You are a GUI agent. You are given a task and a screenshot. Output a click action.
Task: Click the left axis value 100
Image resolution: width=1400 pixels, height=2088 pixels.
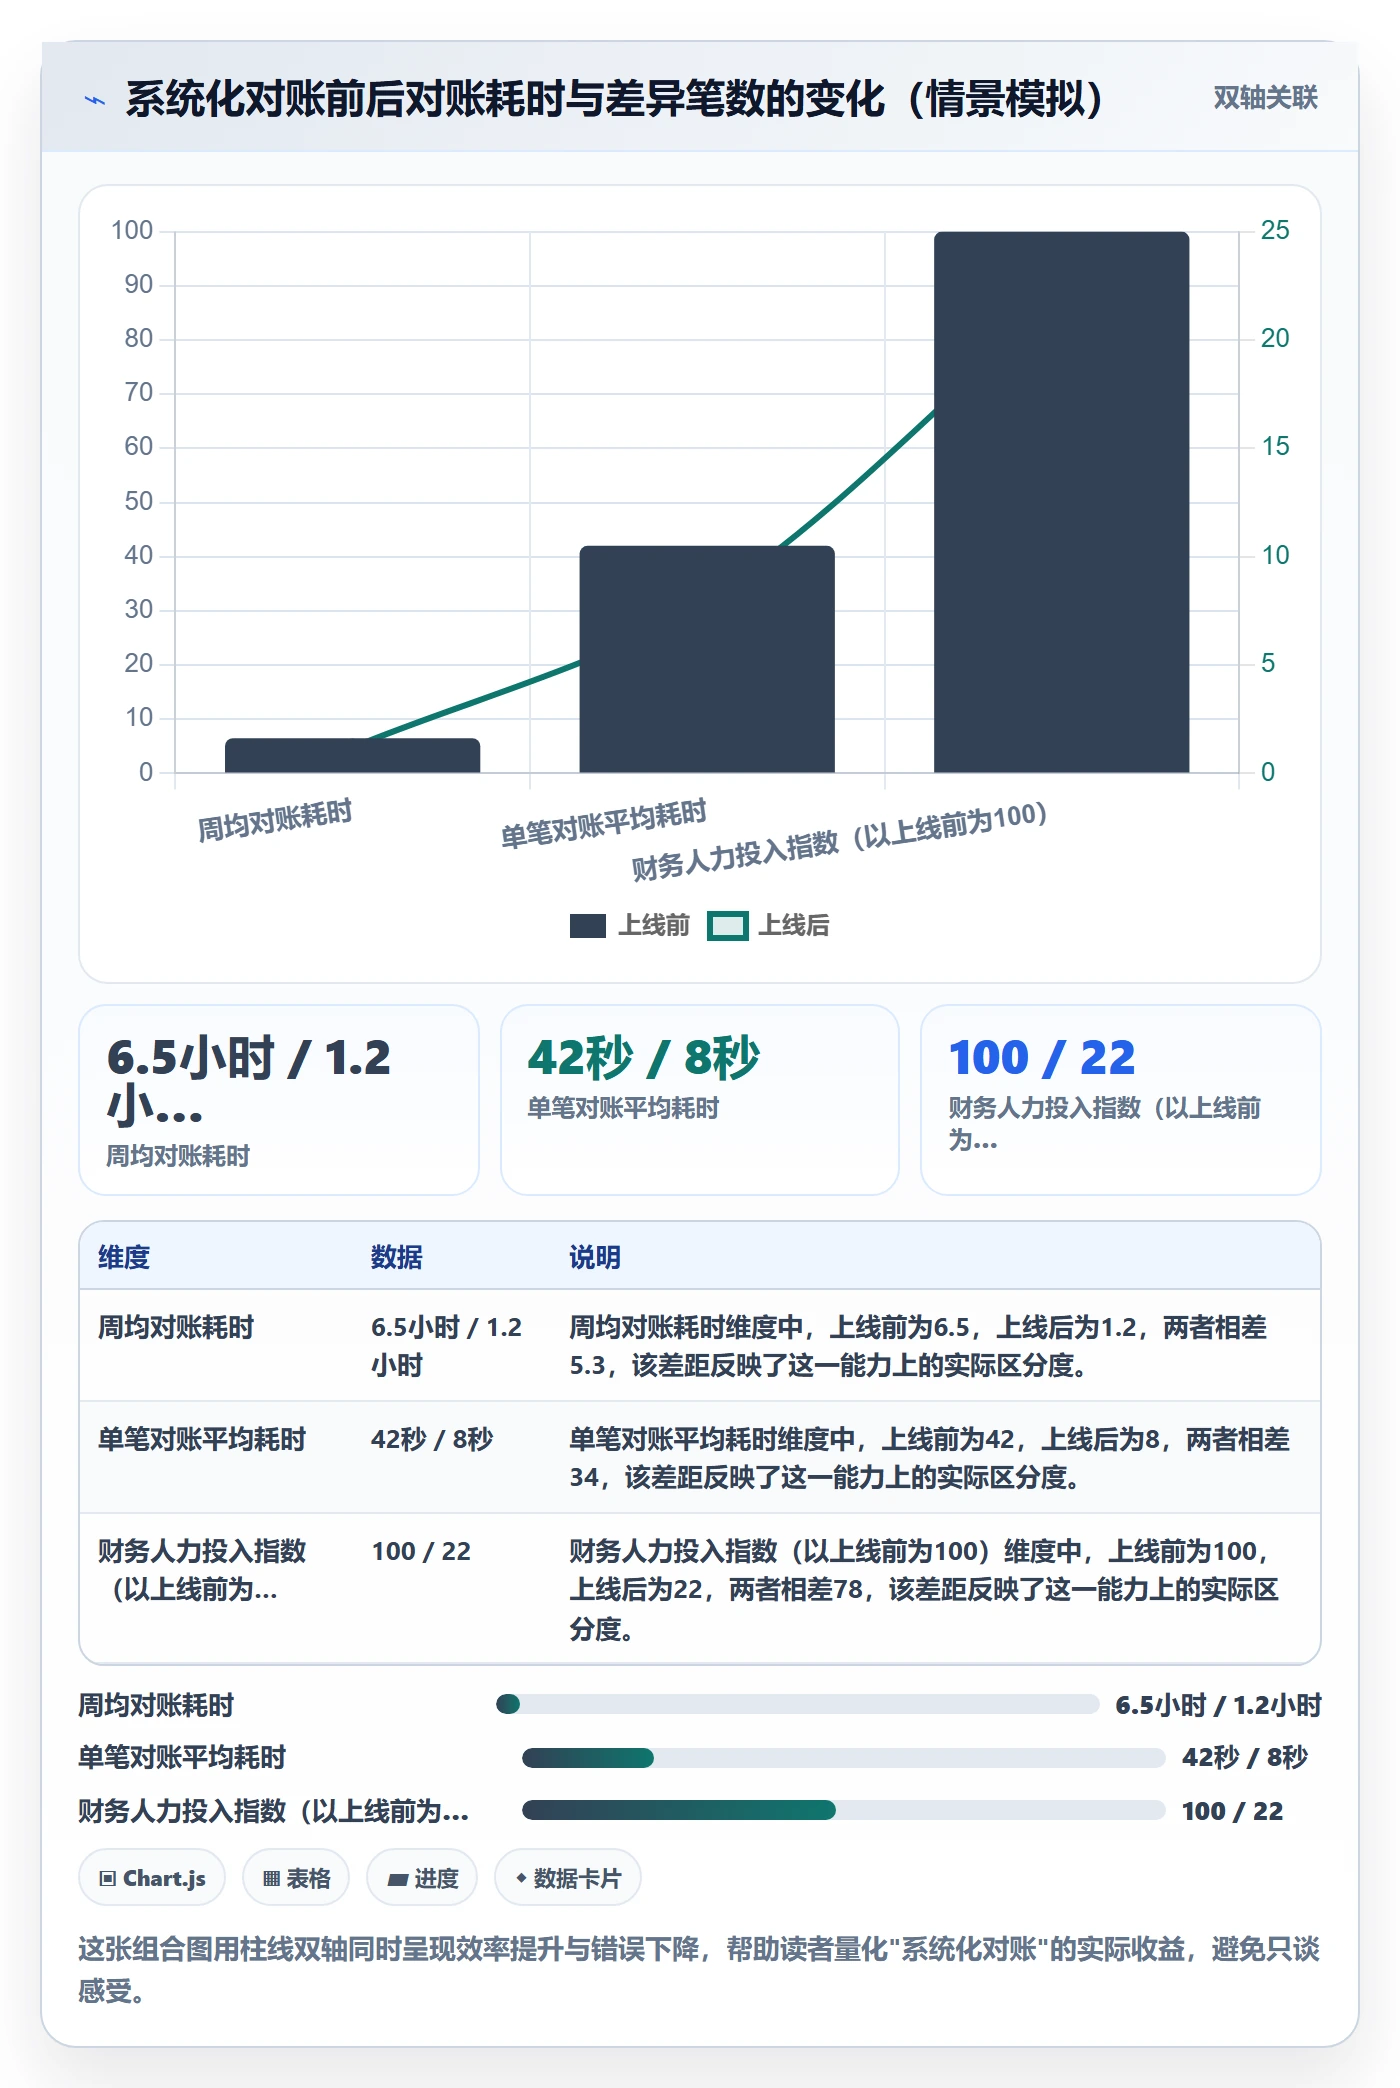(132, 230)
